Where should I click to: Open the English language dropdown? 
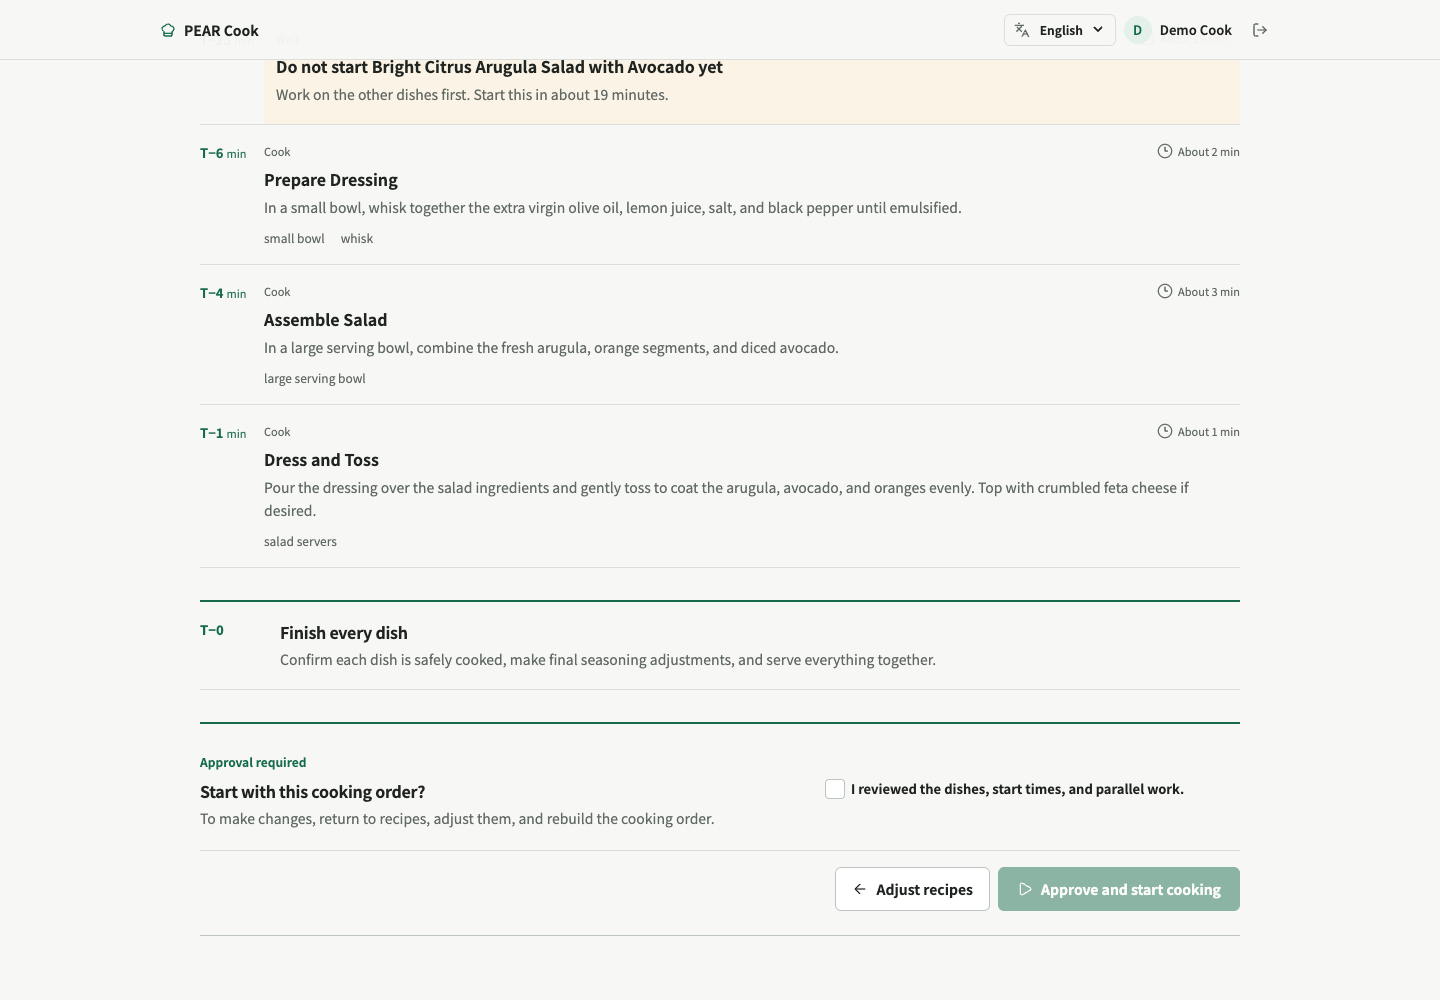pos(1059,30)
